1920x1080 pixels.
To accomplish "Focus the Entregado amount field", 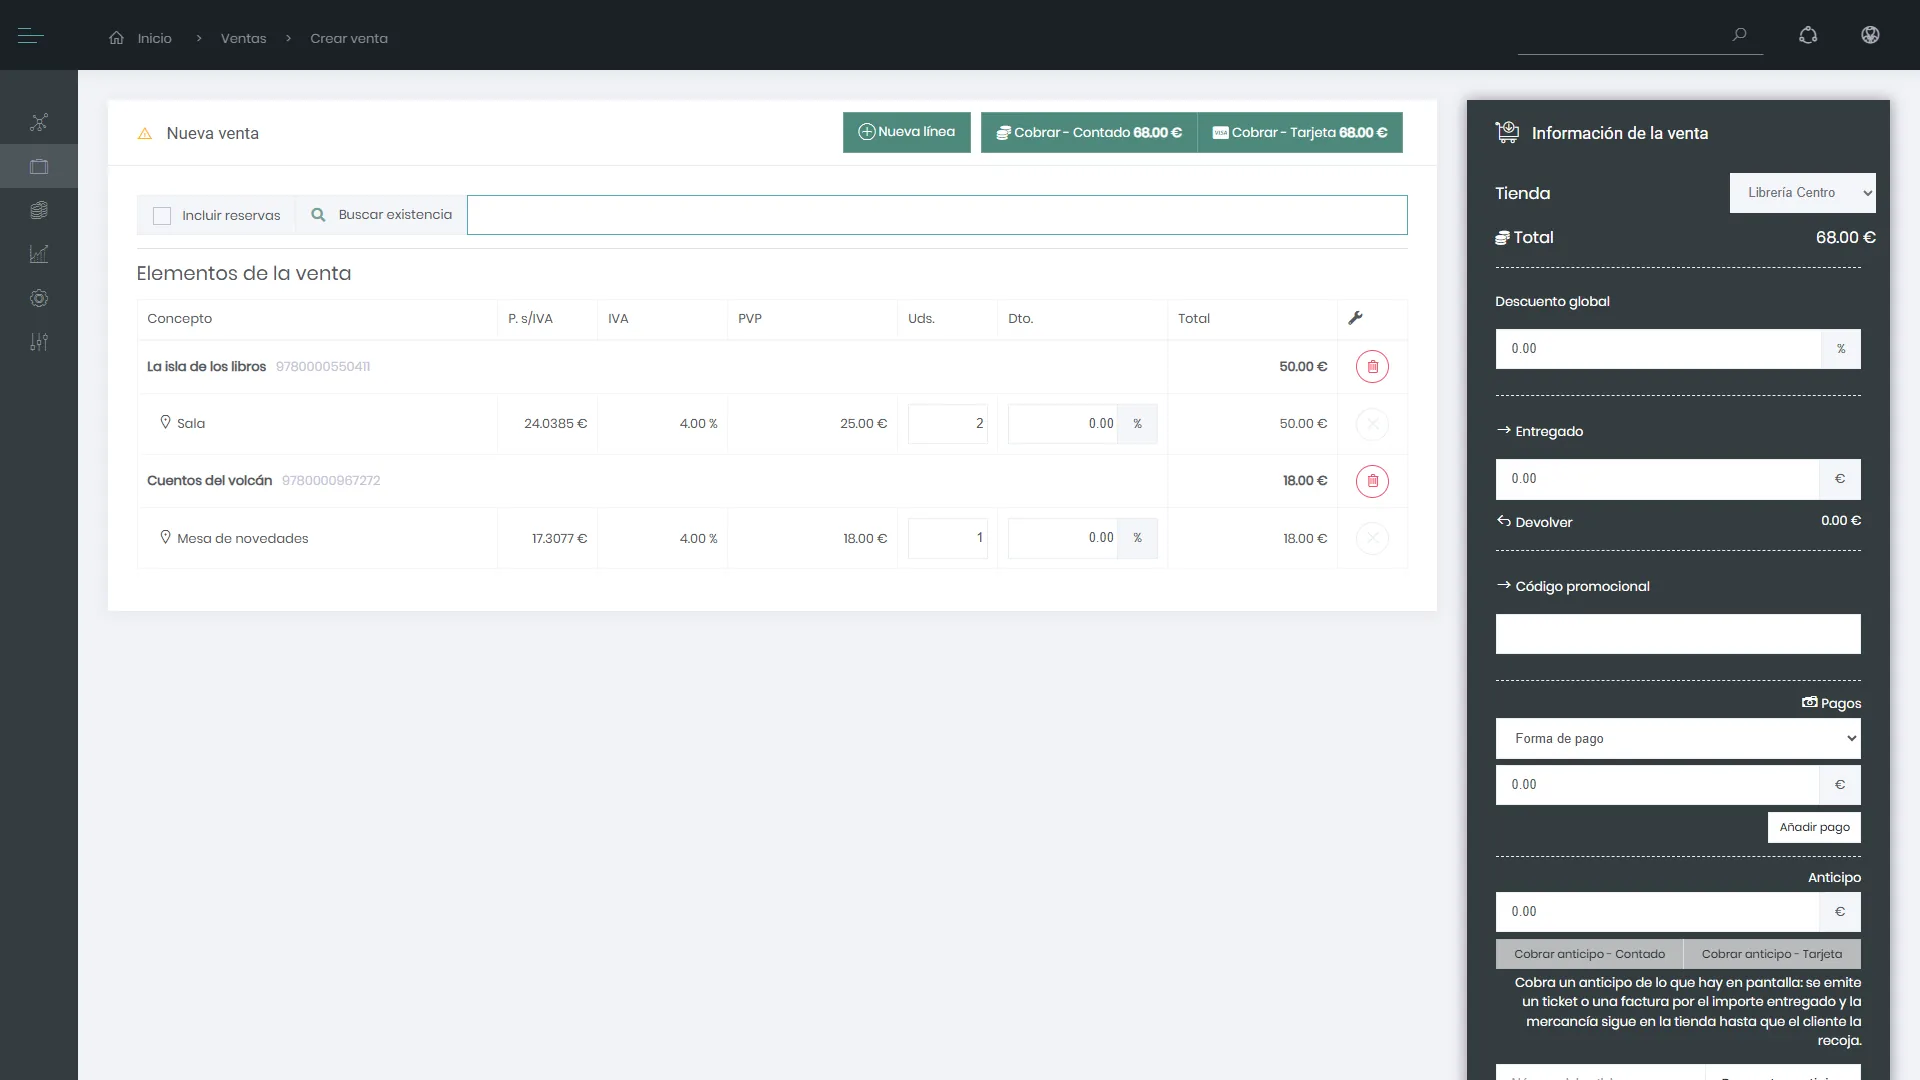I will pyautogui.click(x=1657, y=479).
